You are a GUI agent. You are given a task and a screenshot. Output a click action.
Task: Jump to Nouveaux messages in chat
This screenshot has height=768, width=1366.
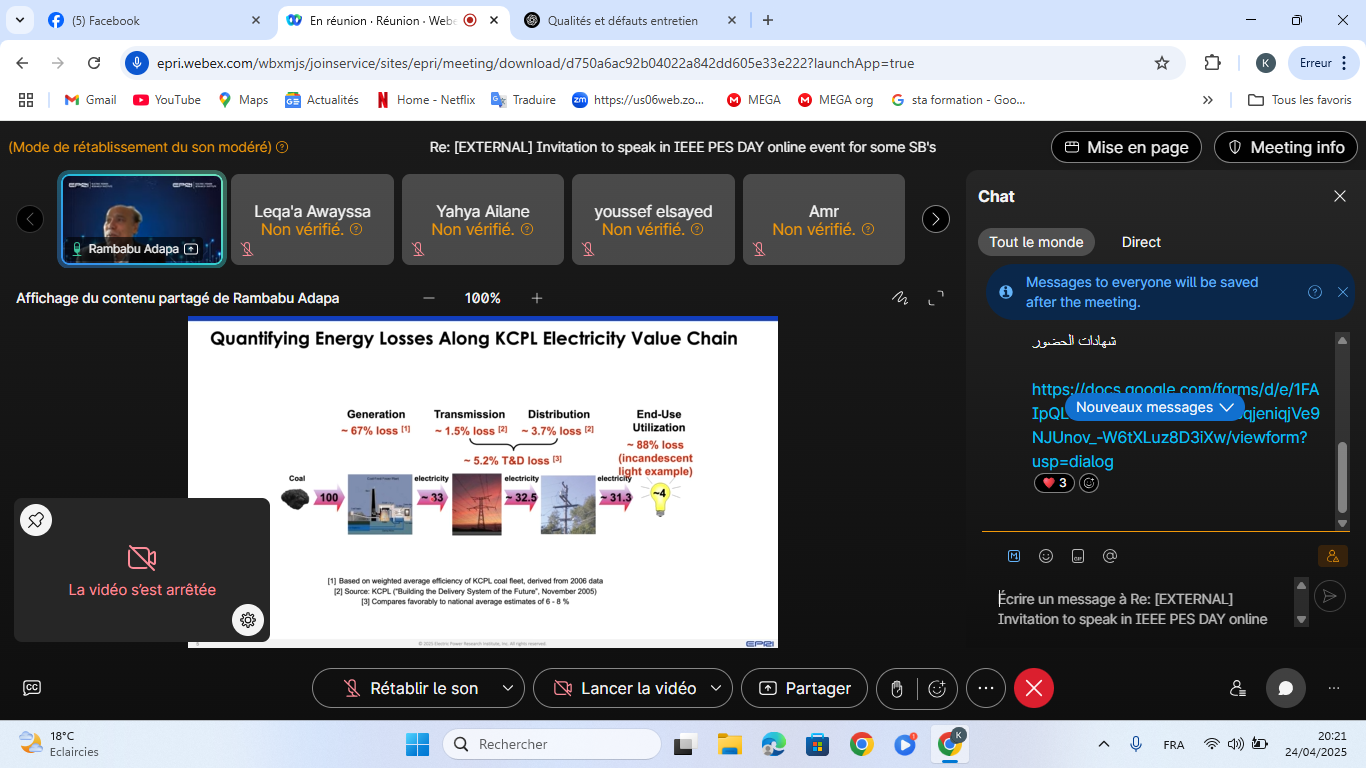pyautogui.click(x=1154, y=407)
